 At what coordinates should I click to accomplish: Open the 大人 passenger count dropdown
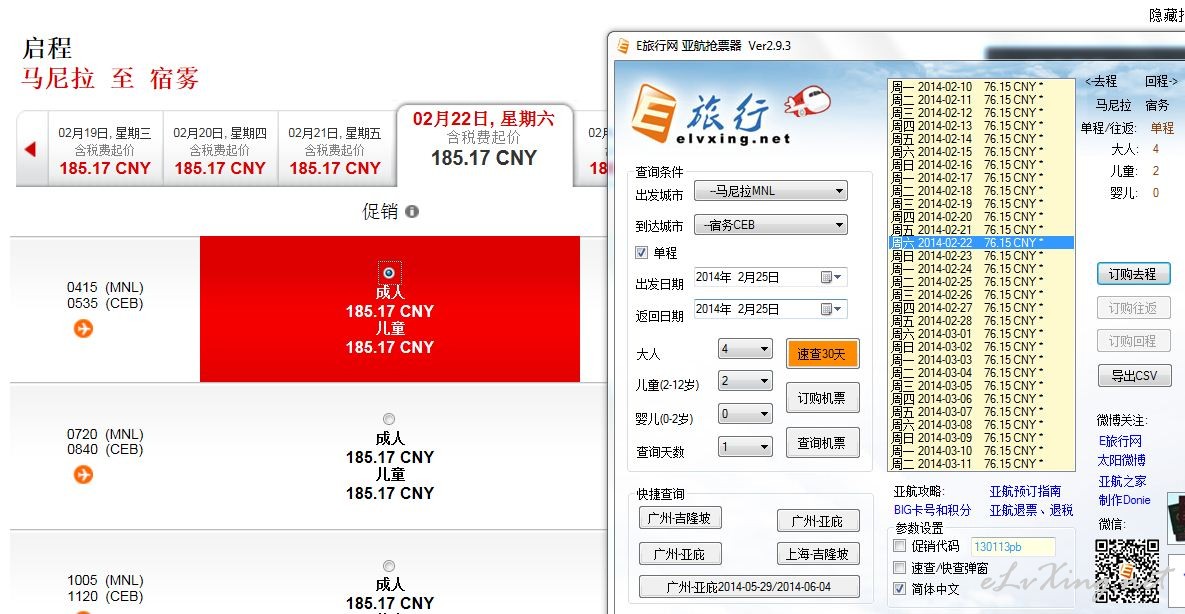[745, 349]
